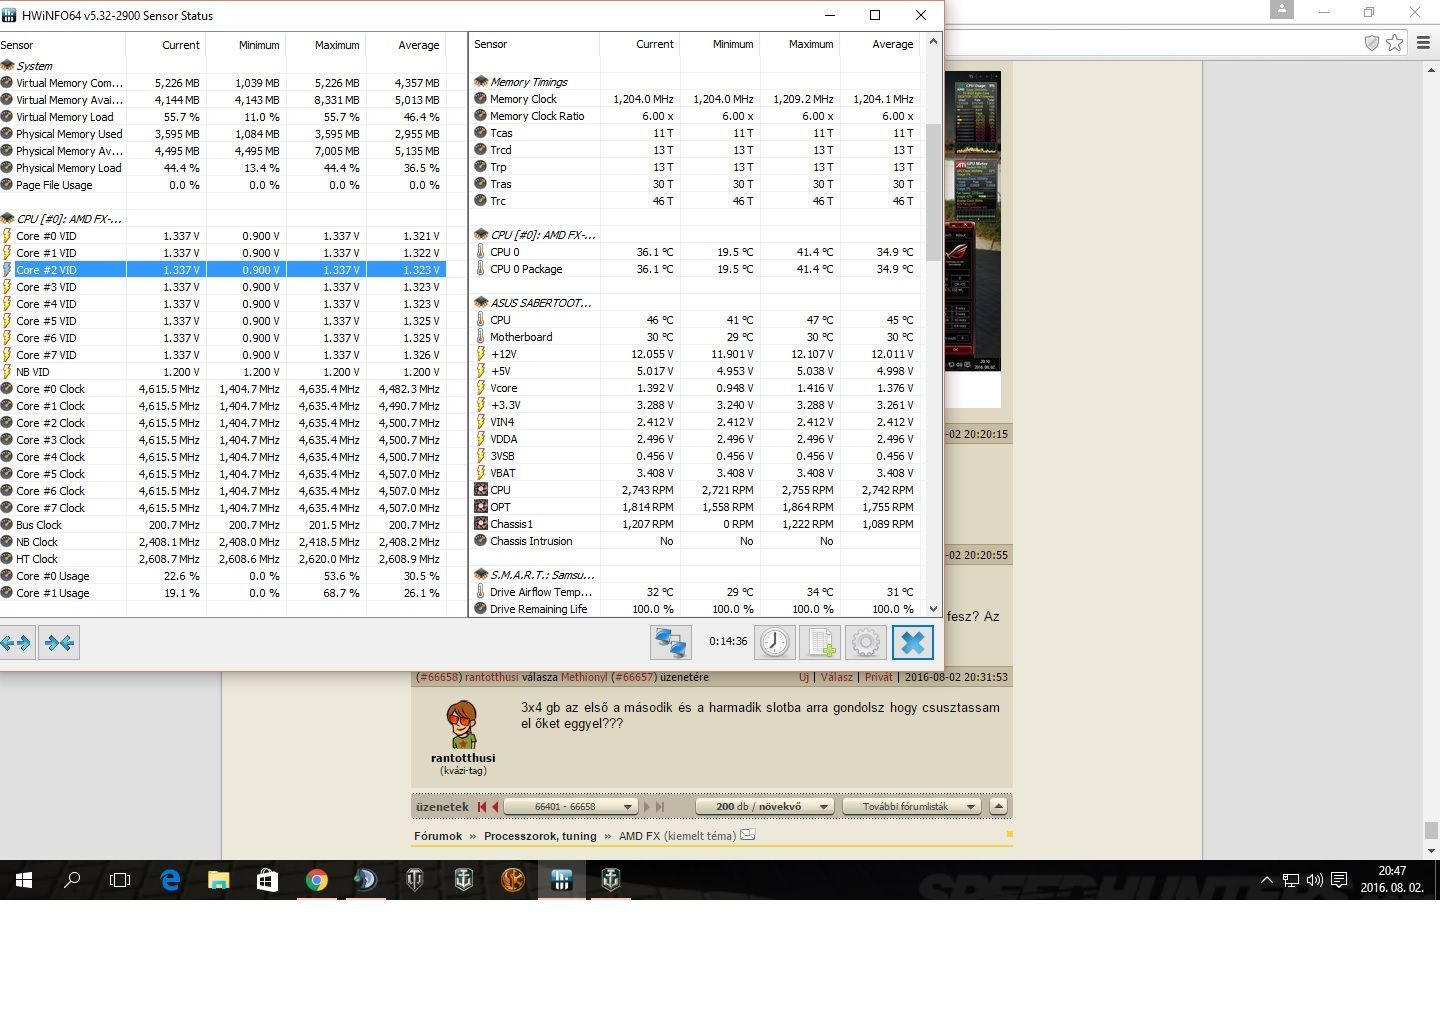This screenshot has width=1440, height=1010.
Task: Open the Action Center notification icon
Action: [1339, 880]
